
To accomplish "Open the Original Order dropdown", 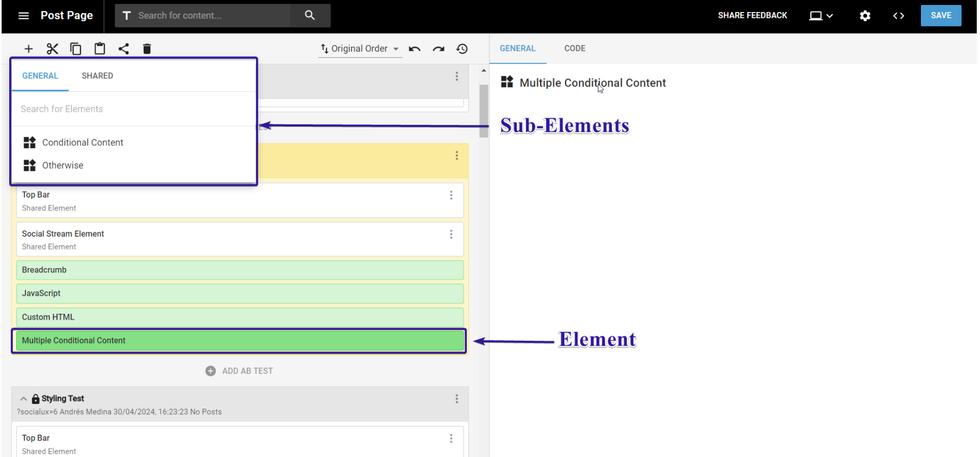I will pyautogui.click(x=360, y=49).
